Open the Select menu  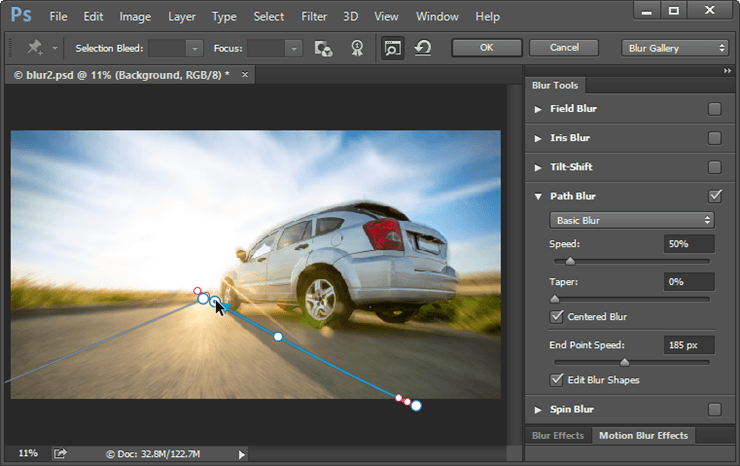pos(269,17)
